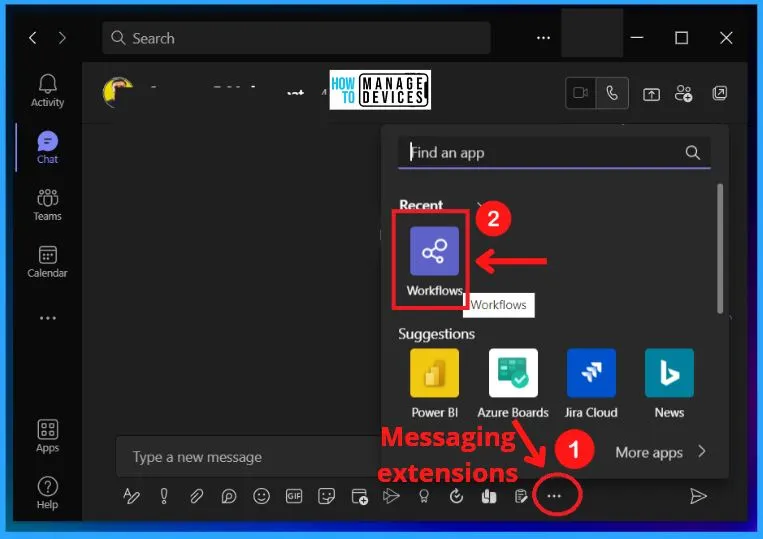
Task: Minimize the Teams window
Action: pyautogui.click(x=636, y=37)
